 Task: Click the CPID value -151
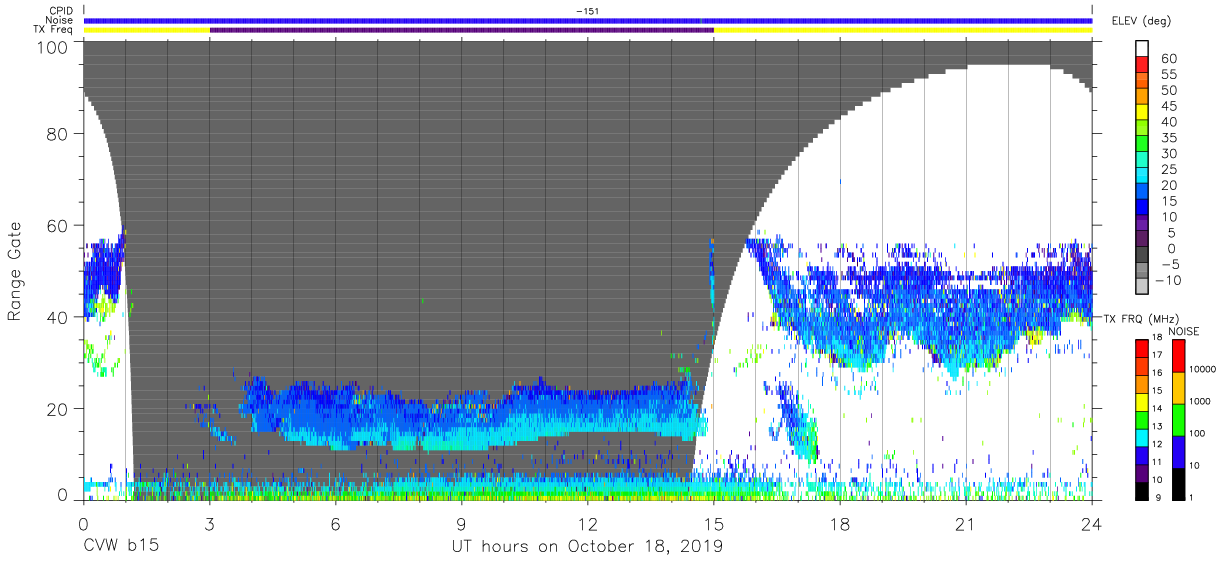pos(588,11)
